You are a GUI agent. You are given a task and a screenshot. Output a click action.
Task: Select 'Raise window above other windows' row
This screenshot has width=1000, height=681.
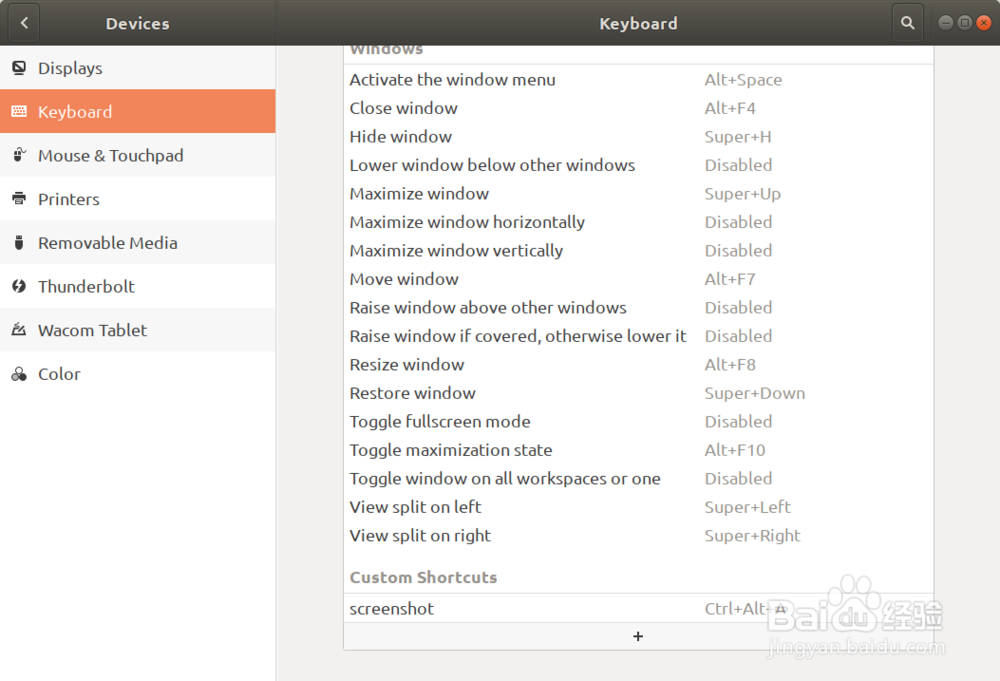638,307
